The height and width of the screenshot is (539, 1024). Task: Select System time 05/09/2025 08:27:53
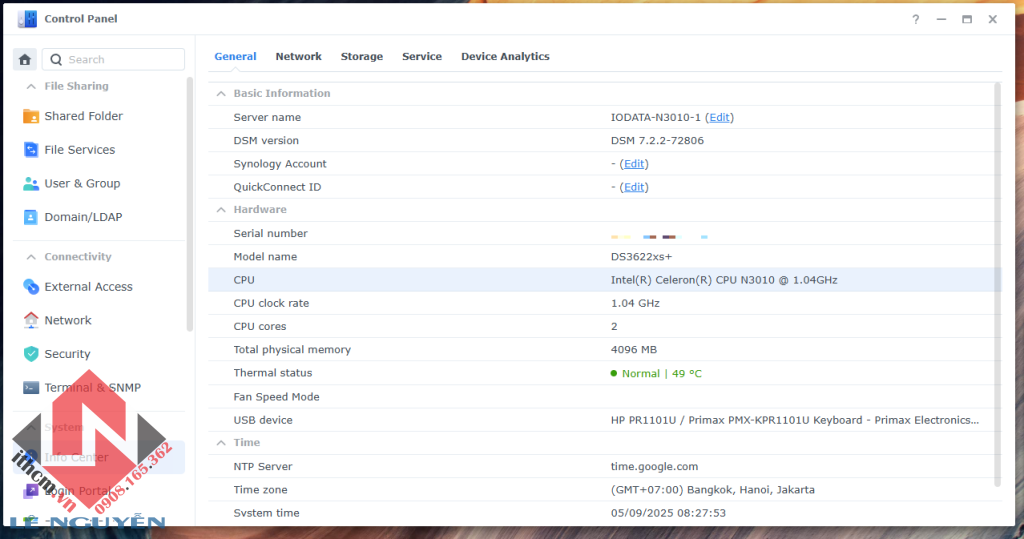coord(668,513)
